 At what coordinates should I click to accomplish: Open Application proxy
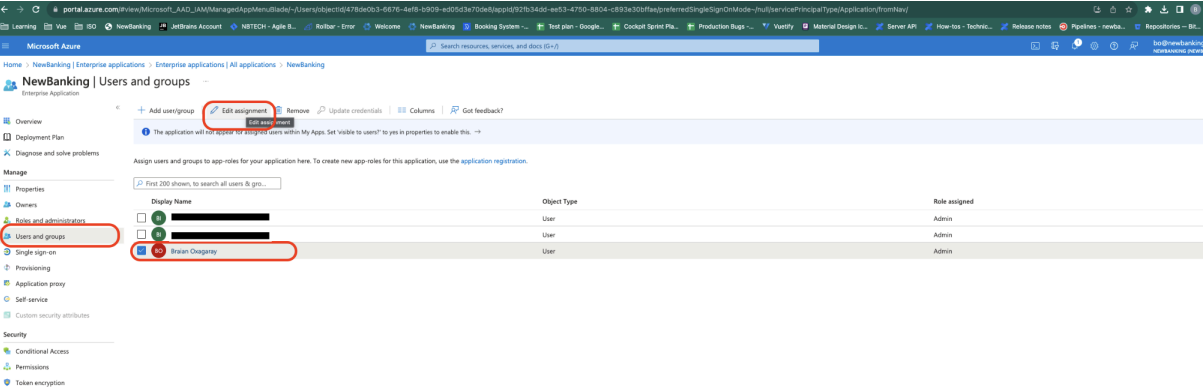(40, 283)
